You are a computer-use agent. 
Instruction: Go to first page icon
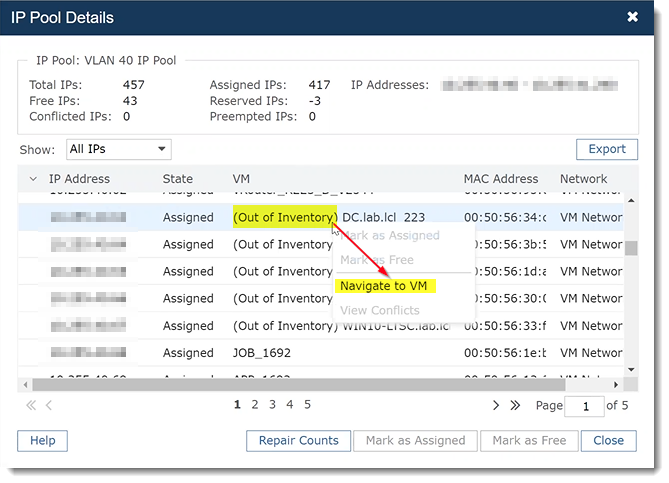[31, 405]
